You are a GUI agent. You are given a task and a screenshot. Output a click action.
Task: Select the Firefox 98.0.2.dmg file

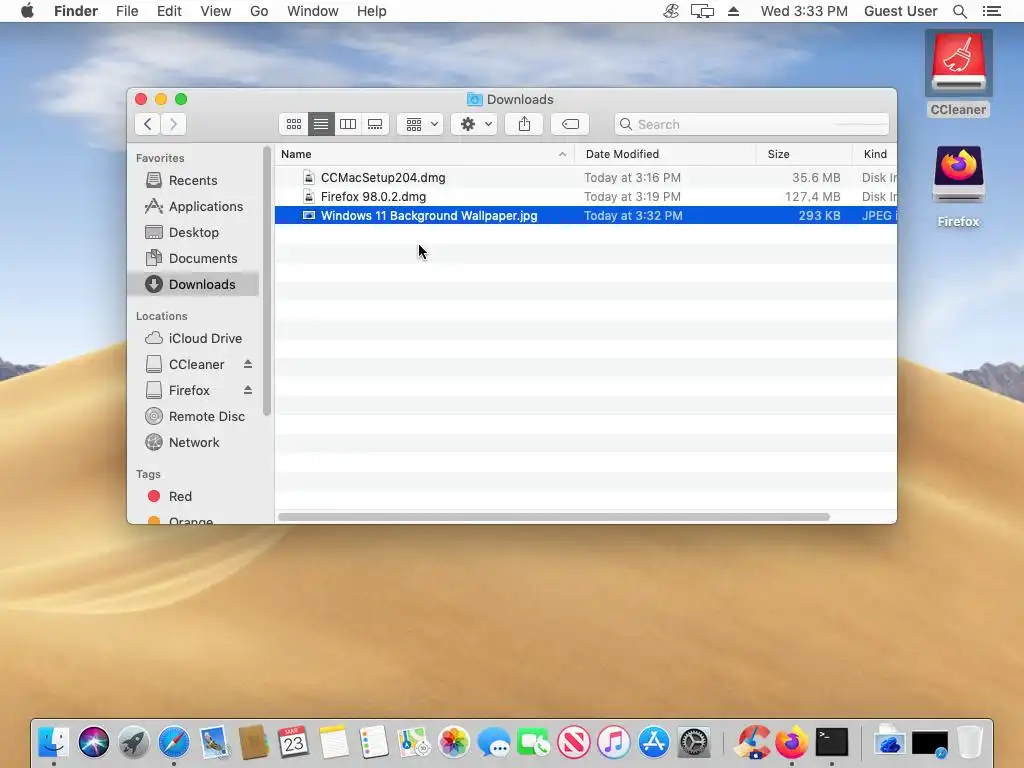point(586,197)
